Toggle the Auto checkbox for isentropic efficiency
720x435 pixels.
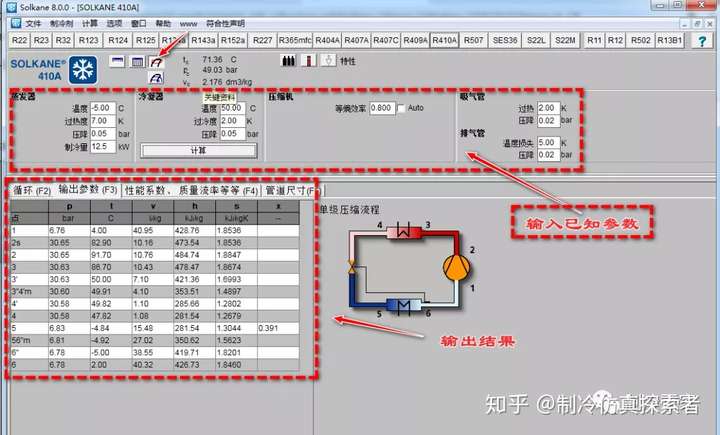tap(401, 108)
